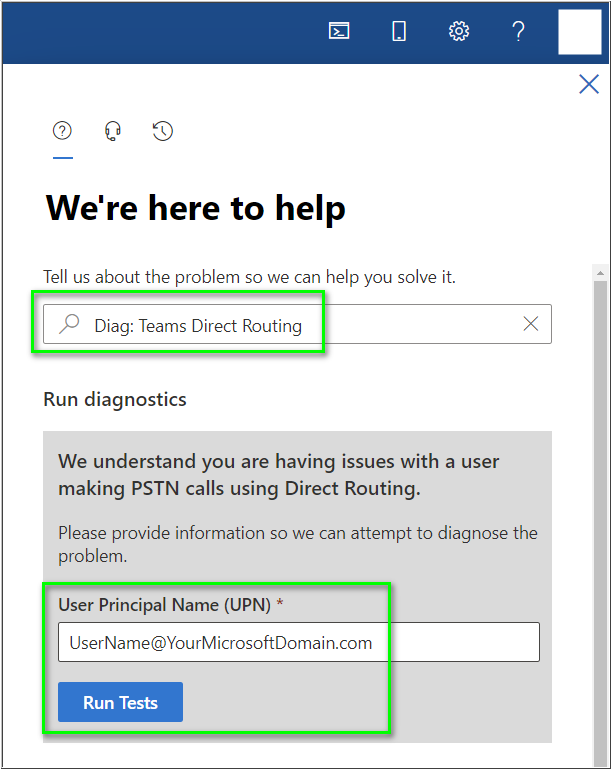Click 'Tell us about the problem' text
Screen dimensions: 611x769
tap(249, 277)
